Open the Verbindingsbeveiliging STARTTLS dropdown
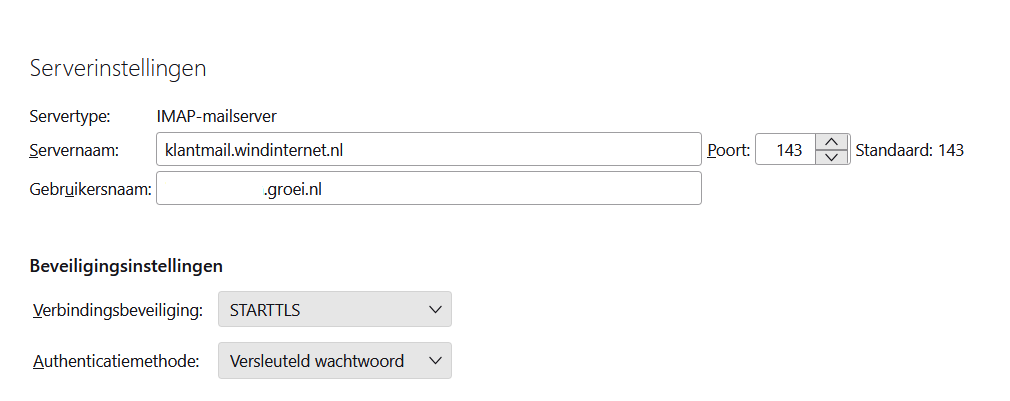The image size is (1010, 401). (334, 310)
